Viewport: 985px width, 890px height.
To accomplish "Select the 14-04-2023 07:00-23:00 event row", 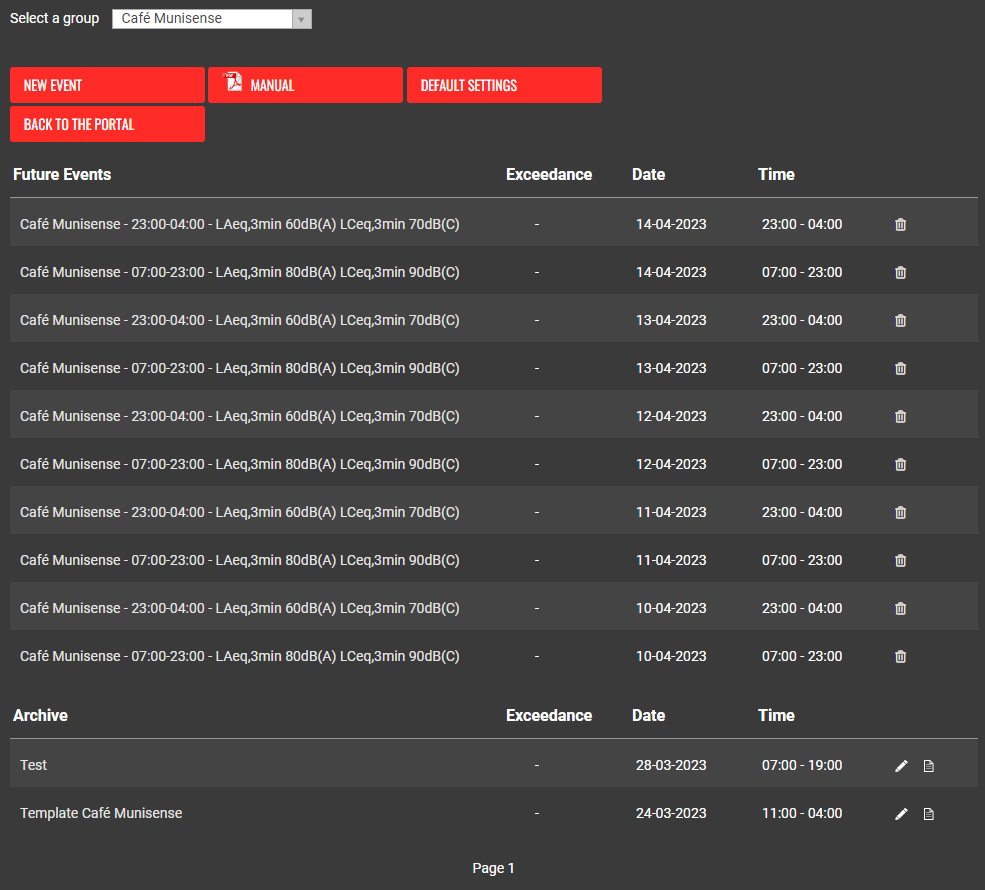I will [240, 273].
